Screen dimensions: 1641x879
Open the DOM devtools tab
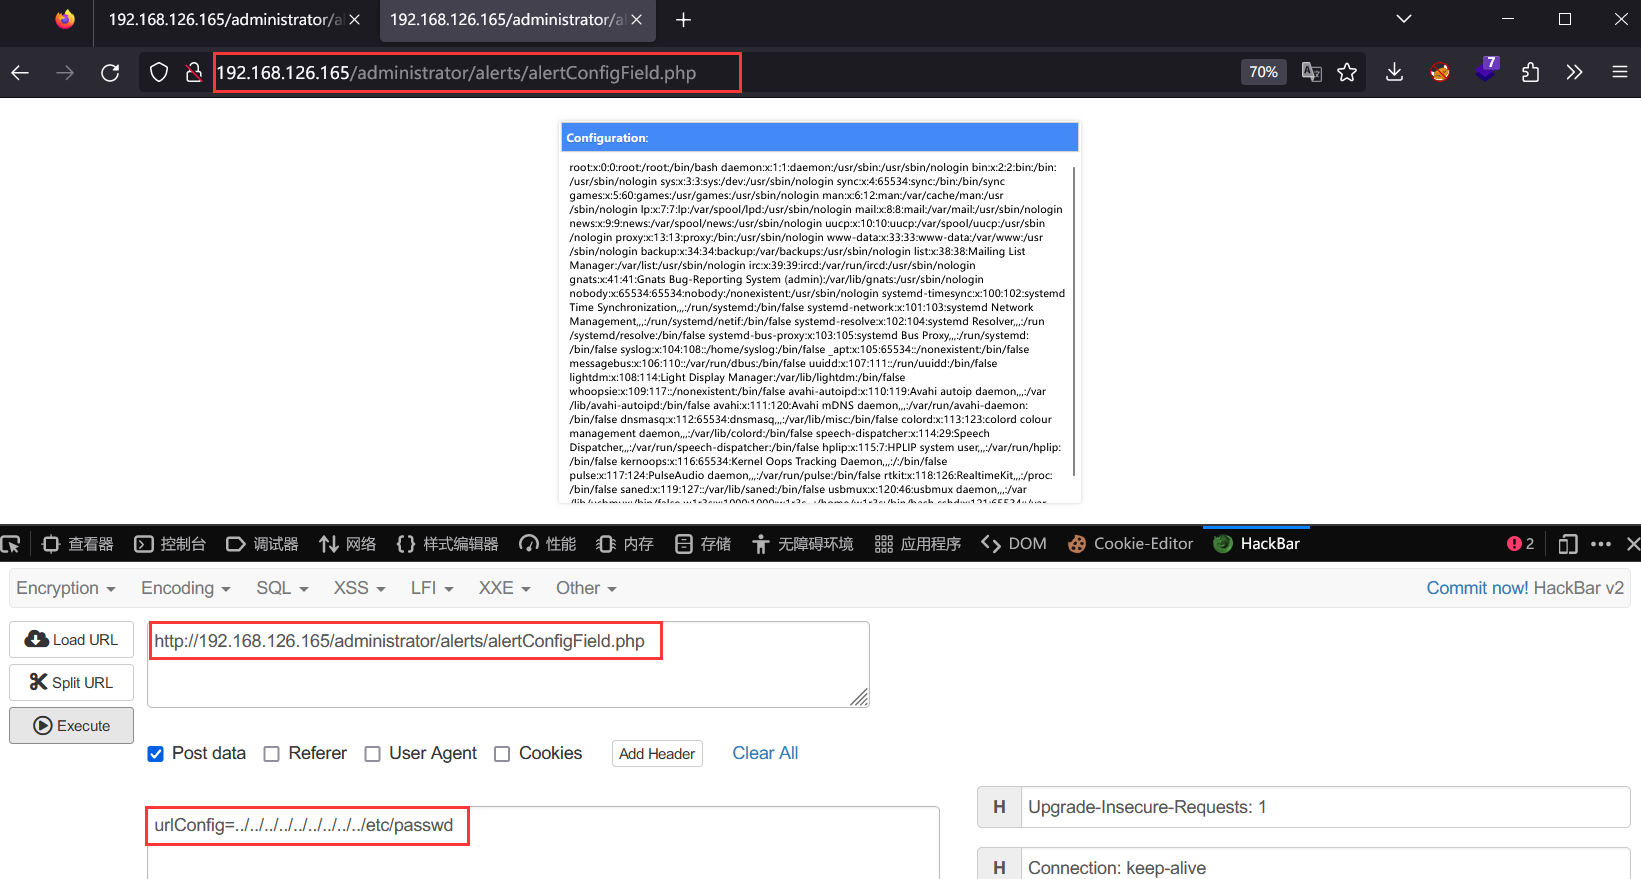[x=1014, y=544]
